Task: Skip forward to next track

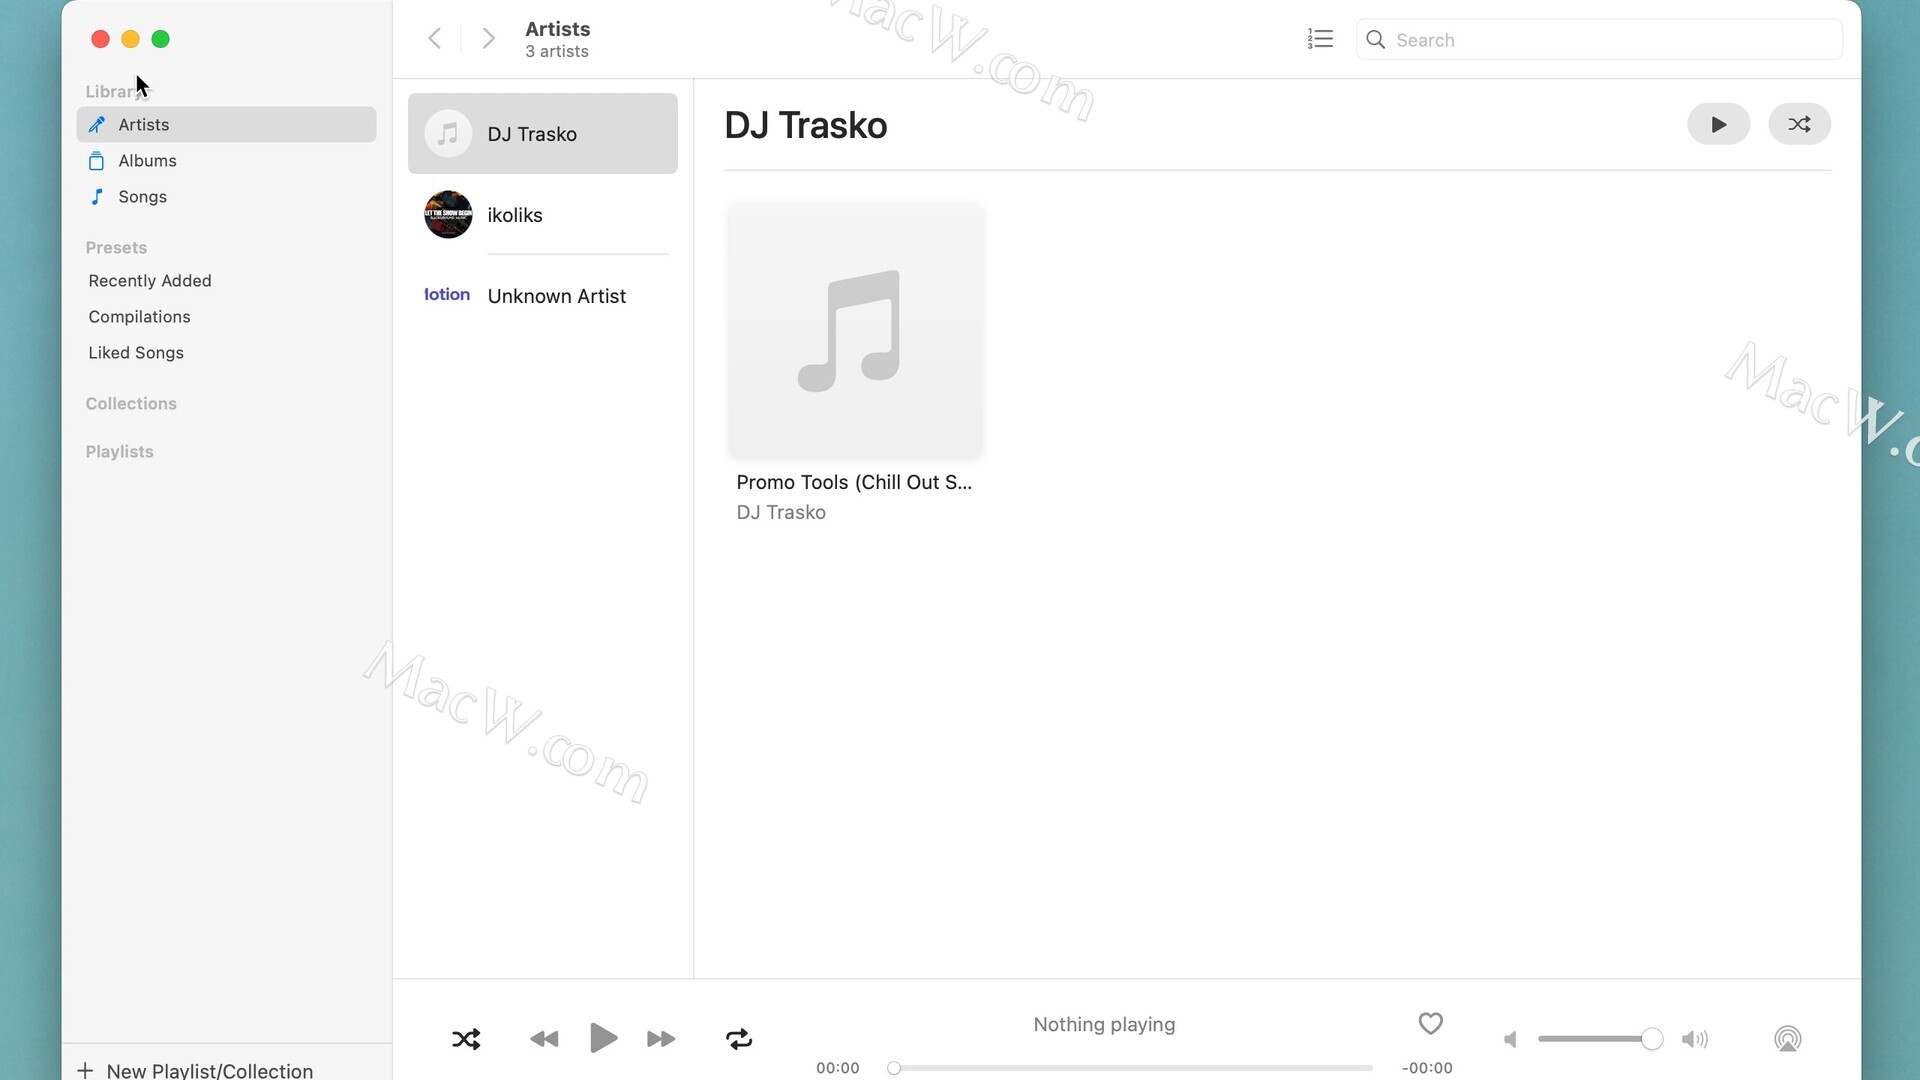Action: click(661, 1039)
